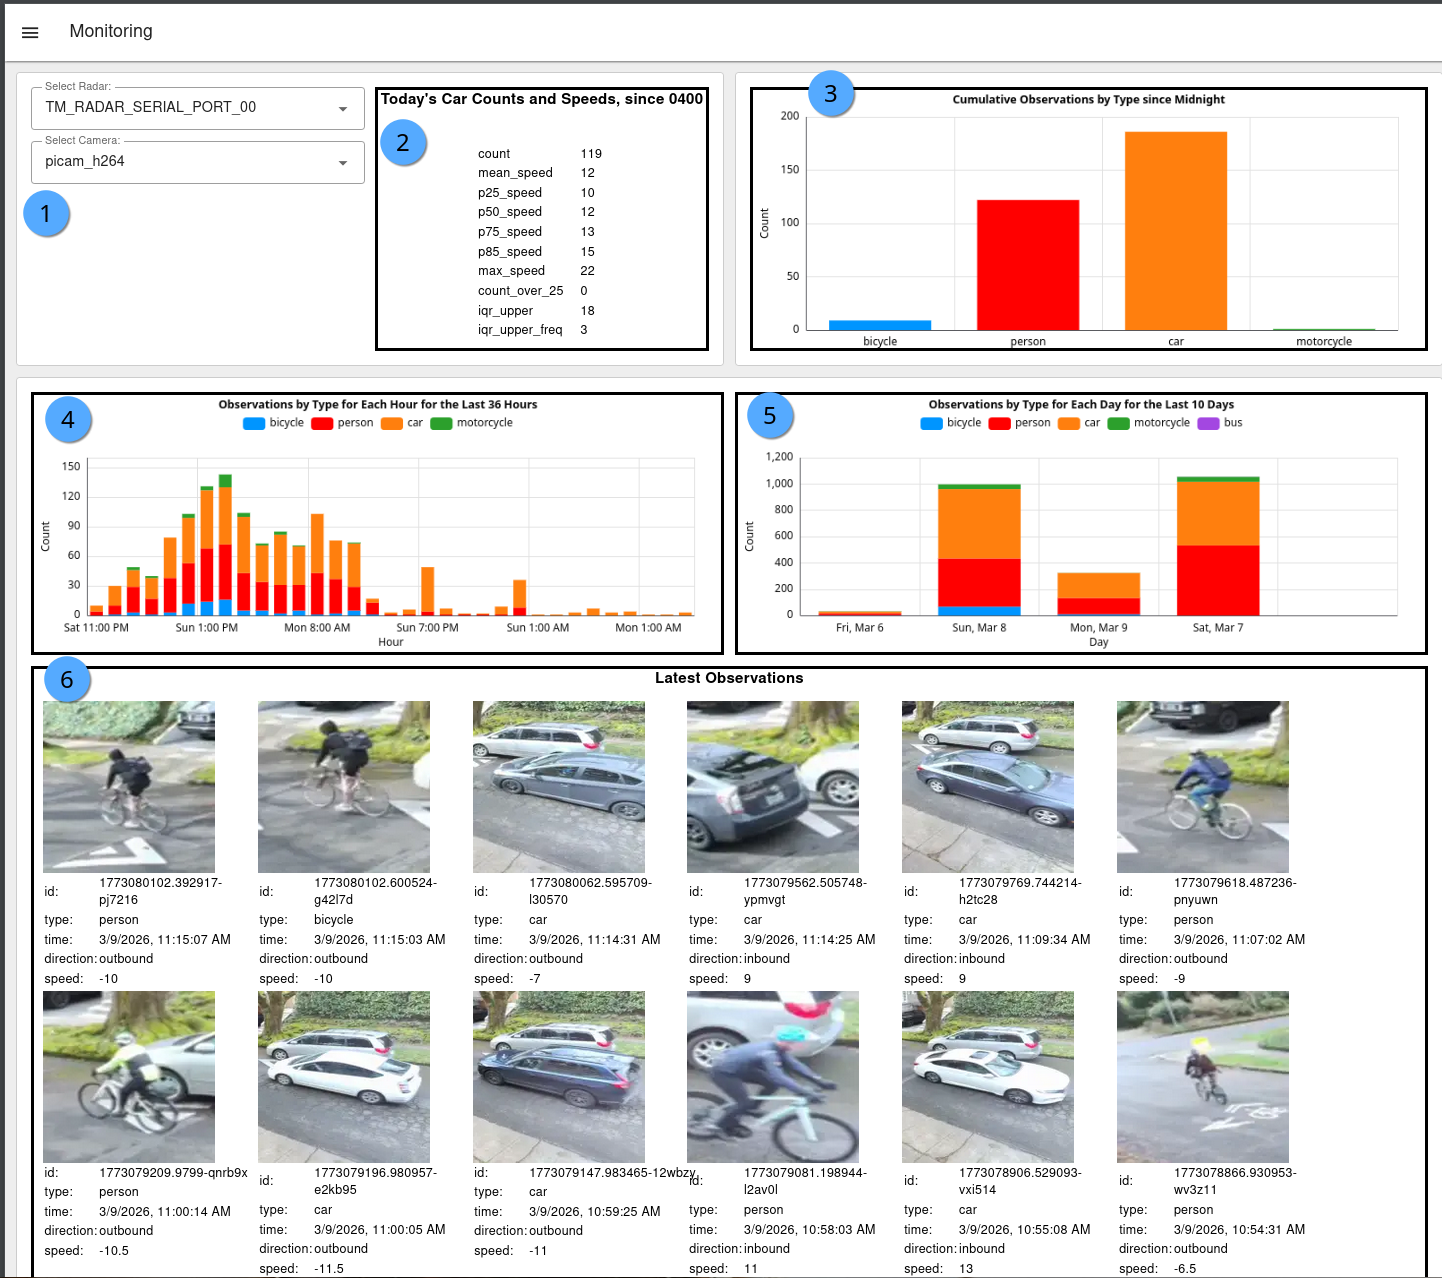Screen dimensions: 1442x1278
Task: Open observation thumbnail with id ending vxi514
Action: tap(988, 1077)
